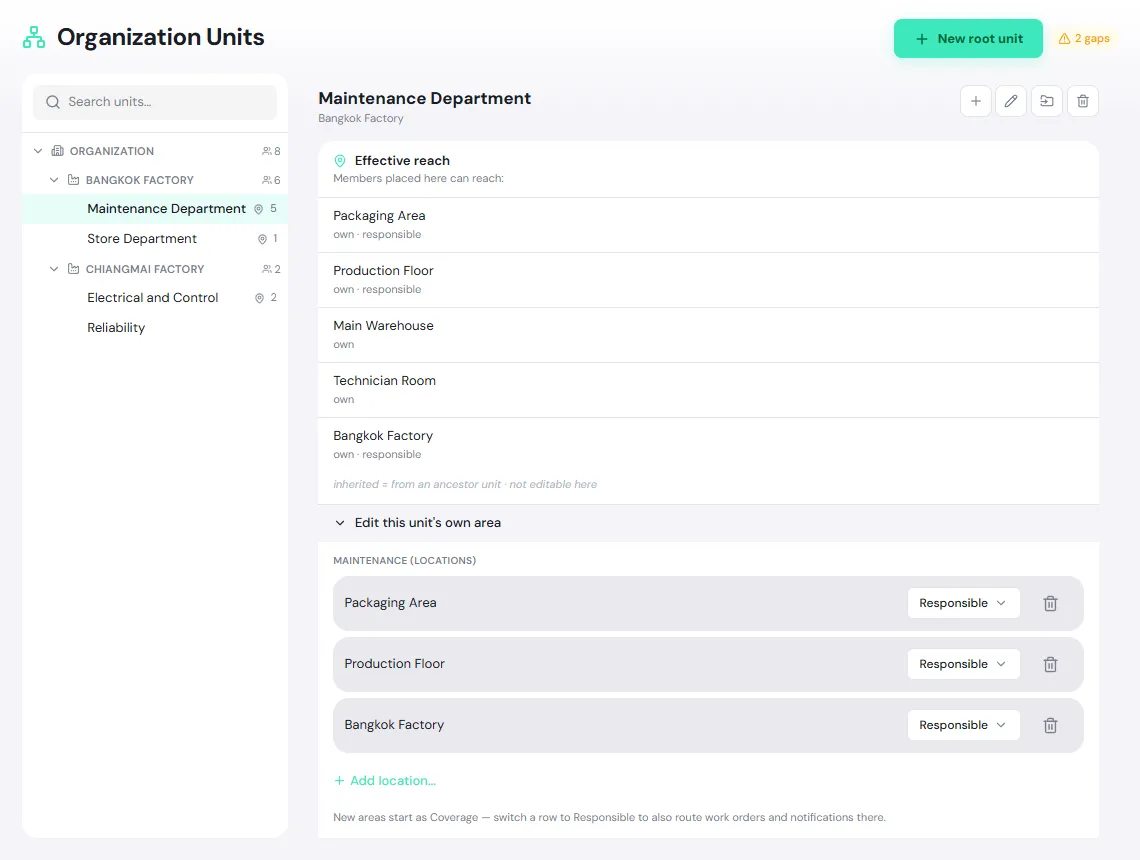
Task: Select Store Department in the tree
Action: (x=155, y=238)
